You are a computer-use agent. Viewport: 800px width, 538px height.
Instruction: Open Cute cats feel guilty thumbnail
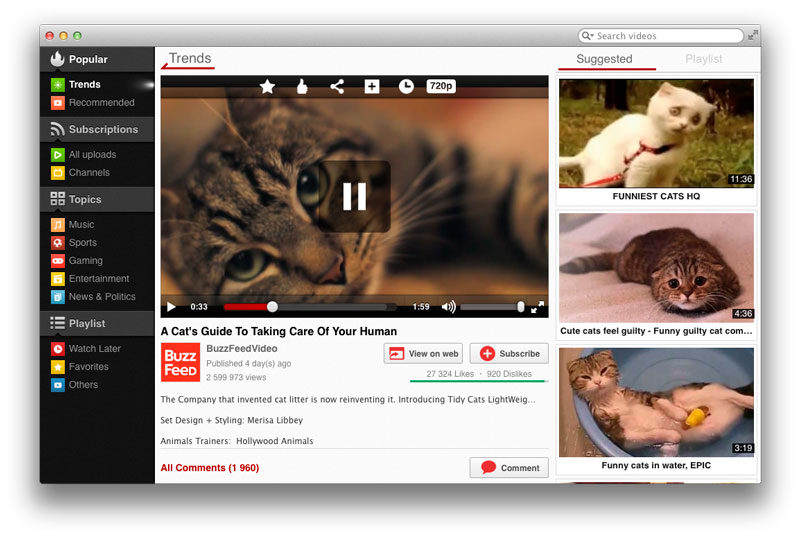pos(656,268)
